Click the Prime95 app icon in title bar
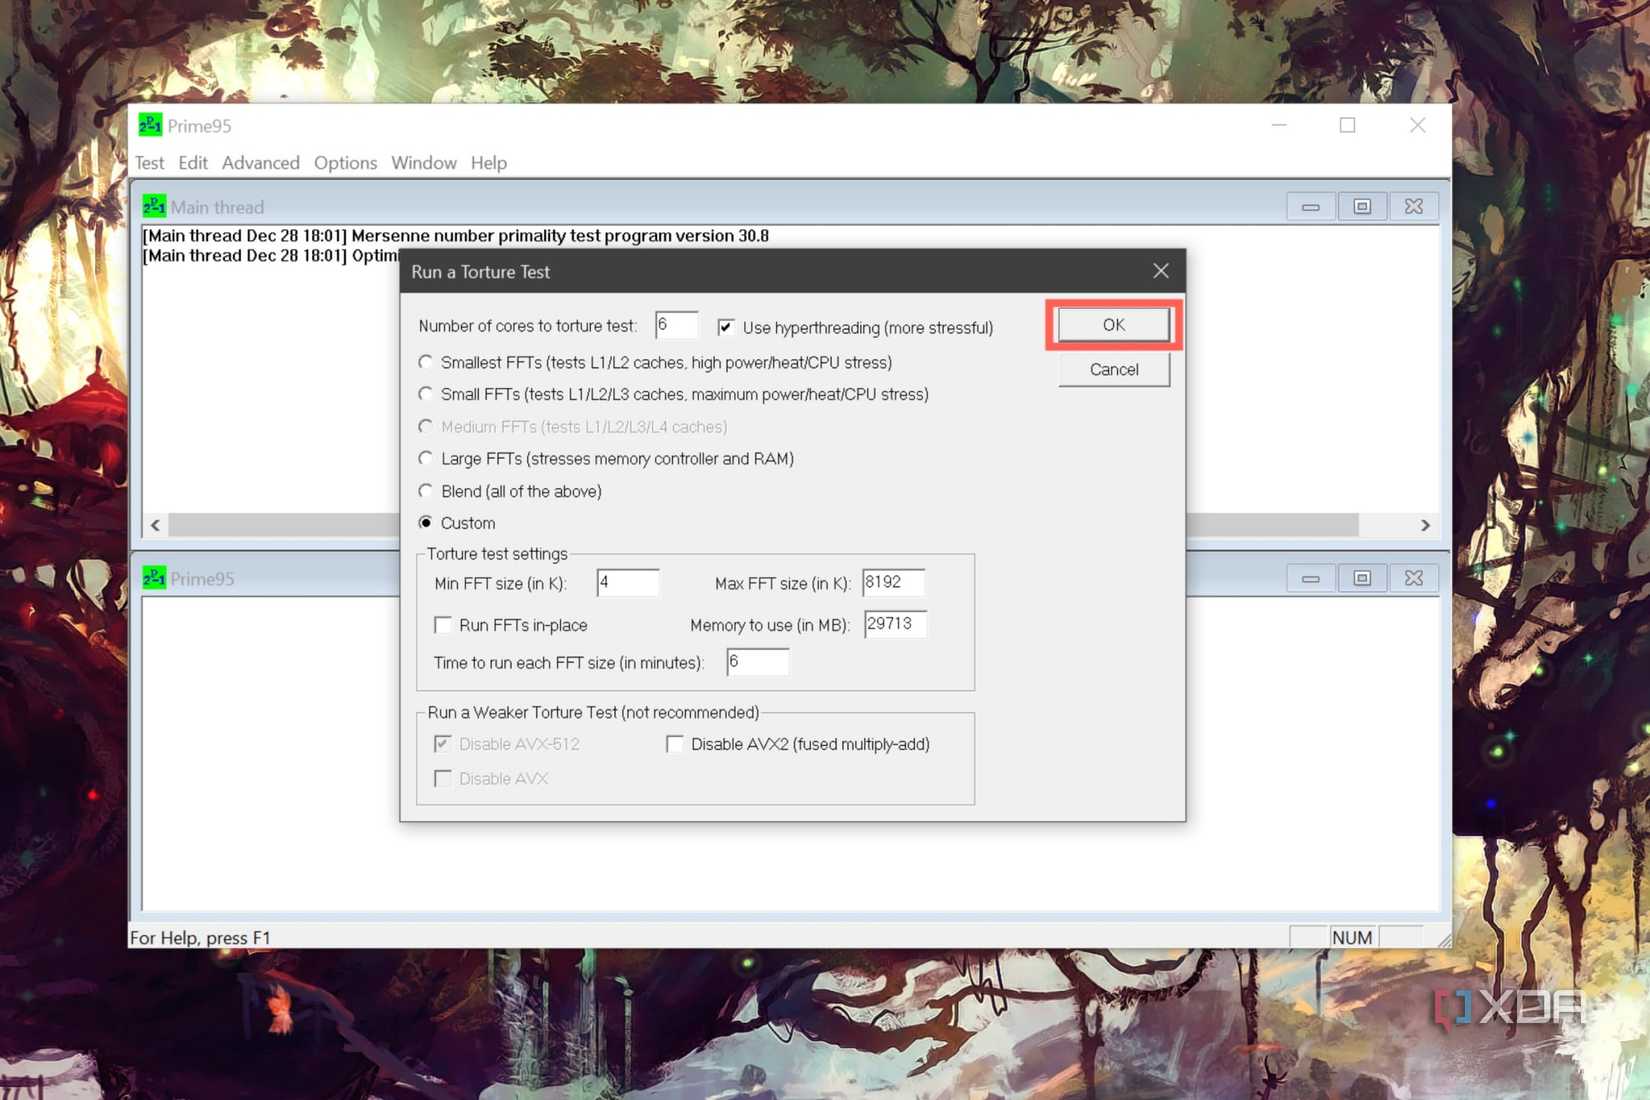This screenshot has height=1100, width=1650. click(150, 125)
